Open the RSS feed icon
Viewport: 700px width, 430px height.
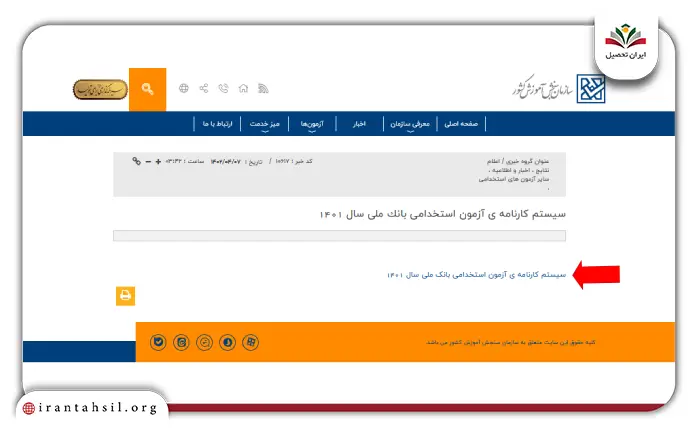263,88
